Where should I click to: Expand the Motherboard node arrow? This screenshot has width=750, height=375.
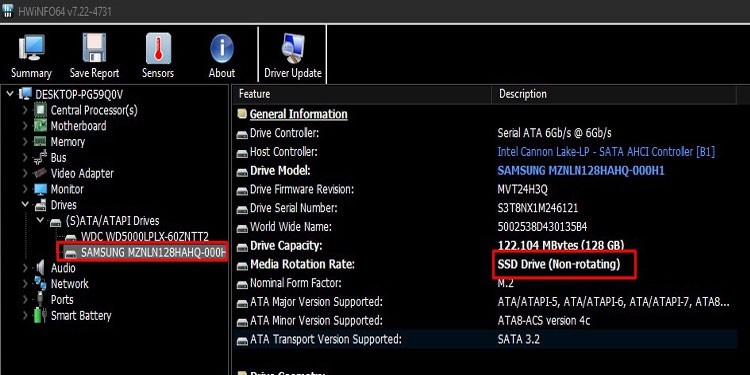click(x=25, y=126)
